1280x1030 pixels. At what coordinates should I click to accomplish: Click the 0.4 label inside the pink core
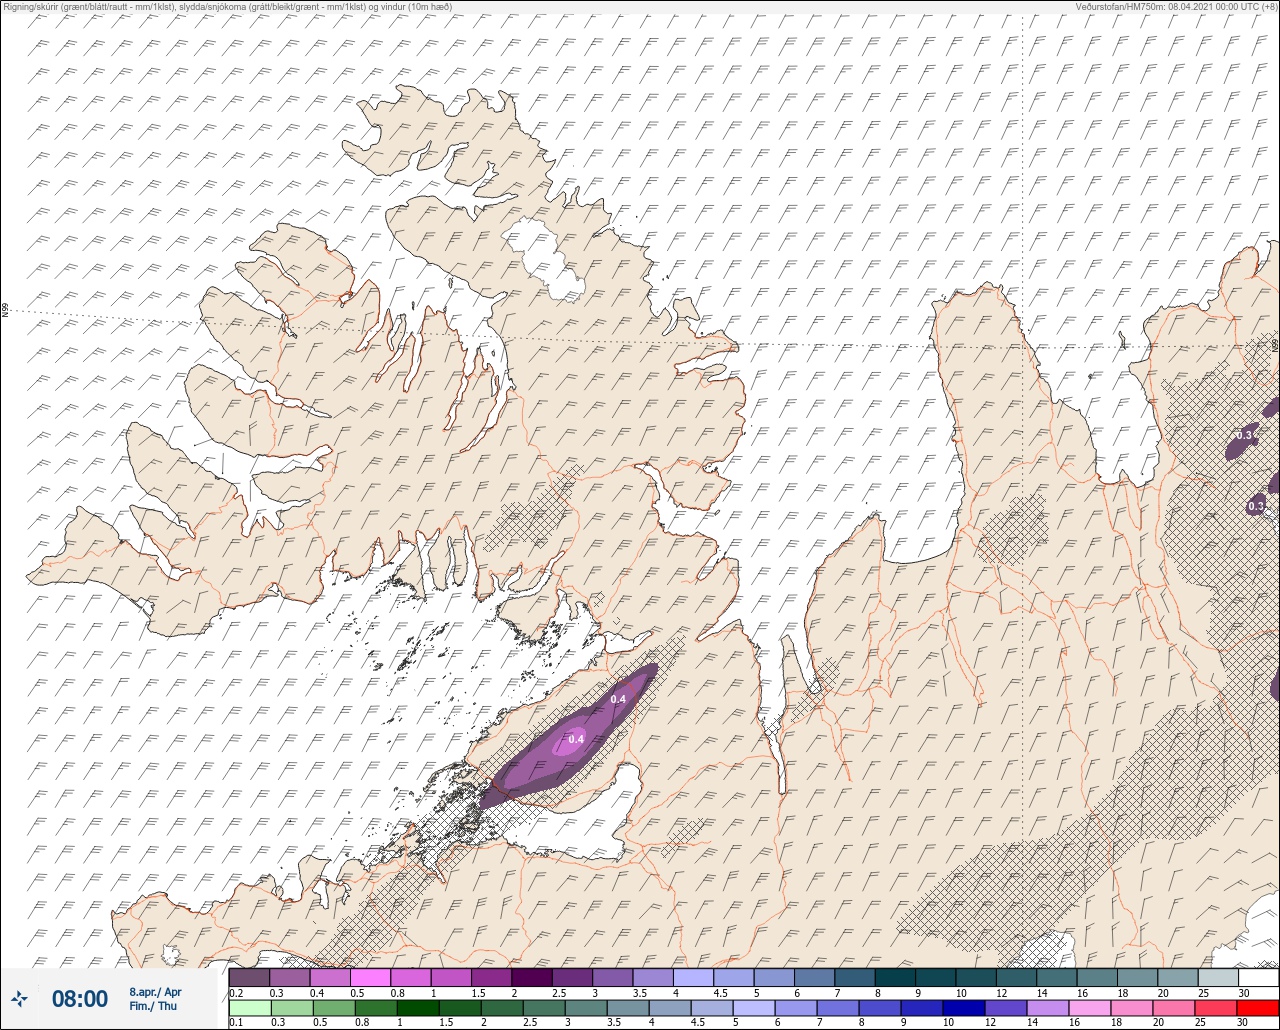(576, 739)
